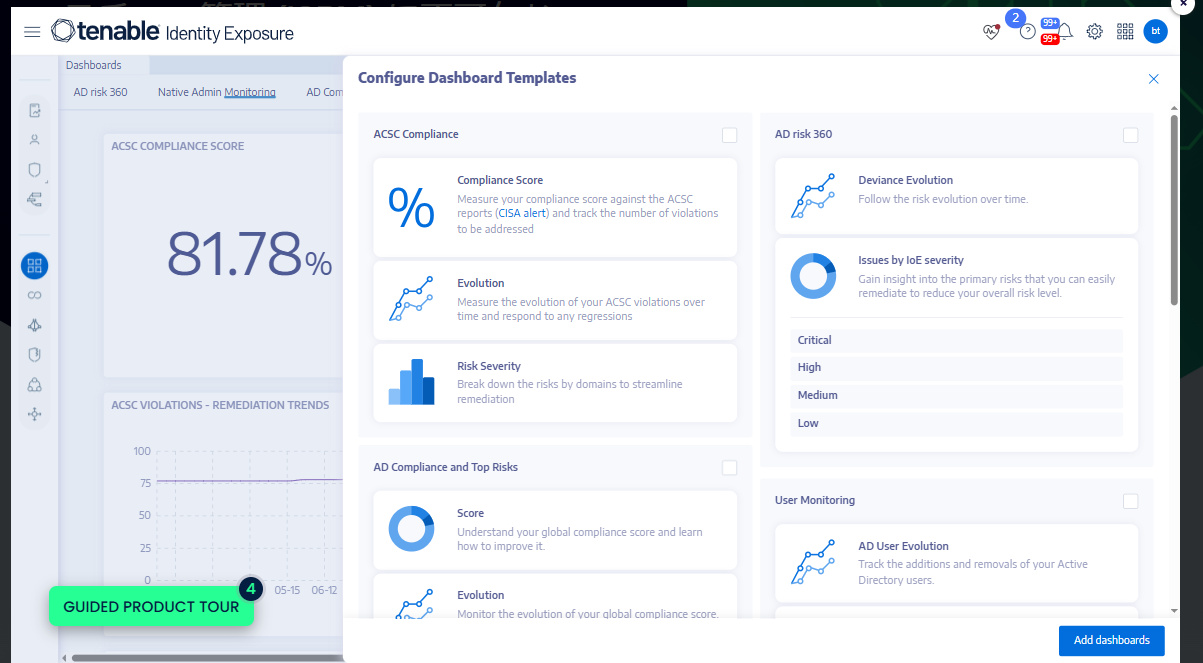Screen dimensions: 1203x663
Task: Click the Deviance Evolution widget title
Action: pyautogui.click(x=905, y=181)
